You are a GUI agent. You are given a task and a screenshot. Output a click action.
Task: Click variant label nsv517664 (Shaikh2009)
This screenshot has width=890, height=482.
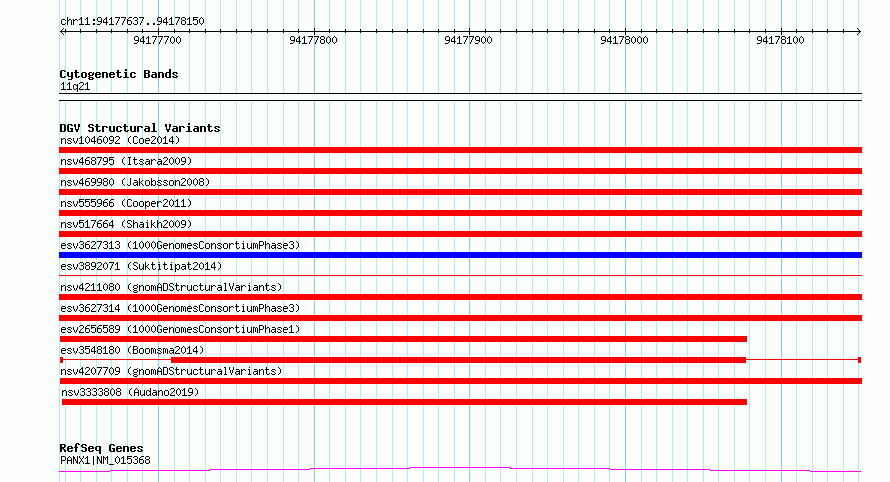[x=126, y=224]
